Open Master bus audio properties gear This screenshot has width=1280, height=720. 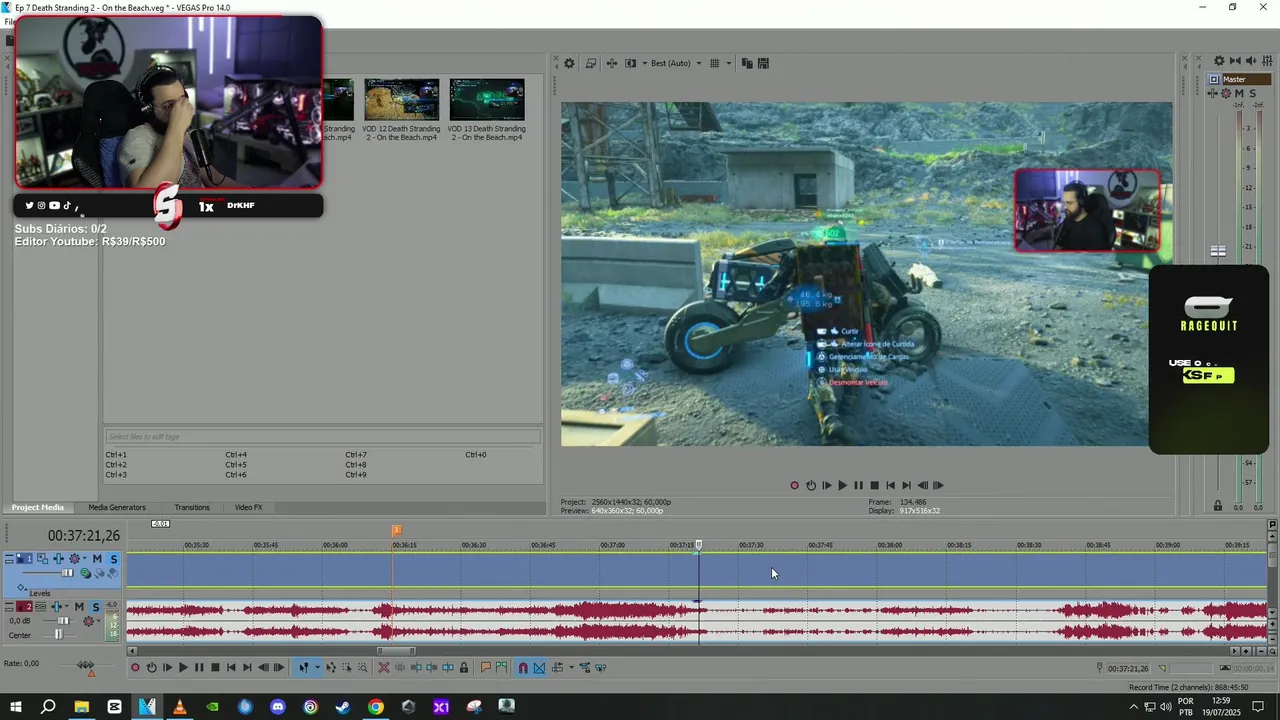point(1219,61)
